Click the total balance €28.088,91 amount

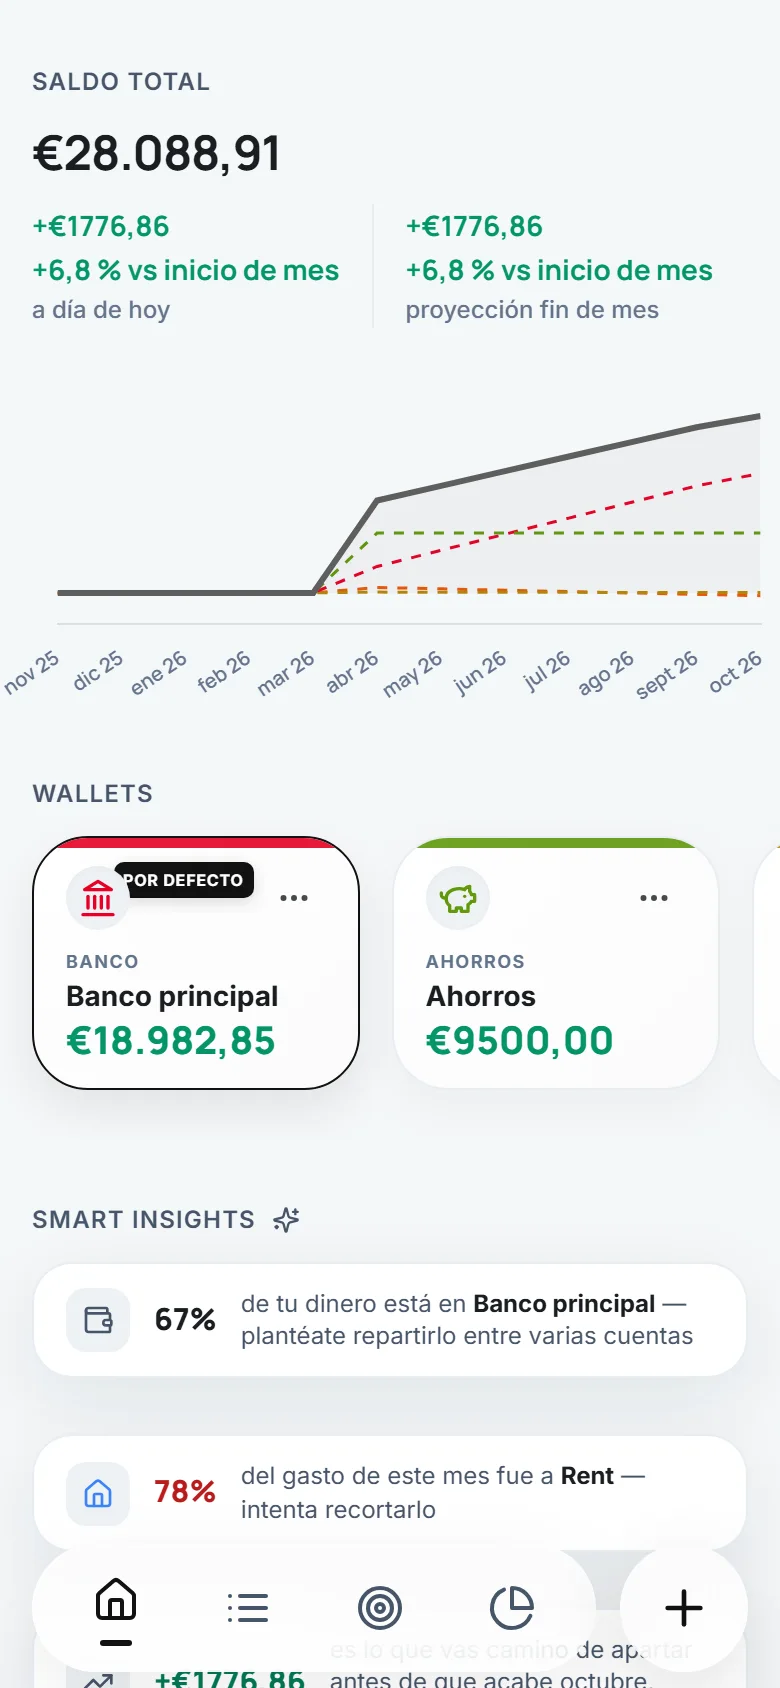pos(157,153)
